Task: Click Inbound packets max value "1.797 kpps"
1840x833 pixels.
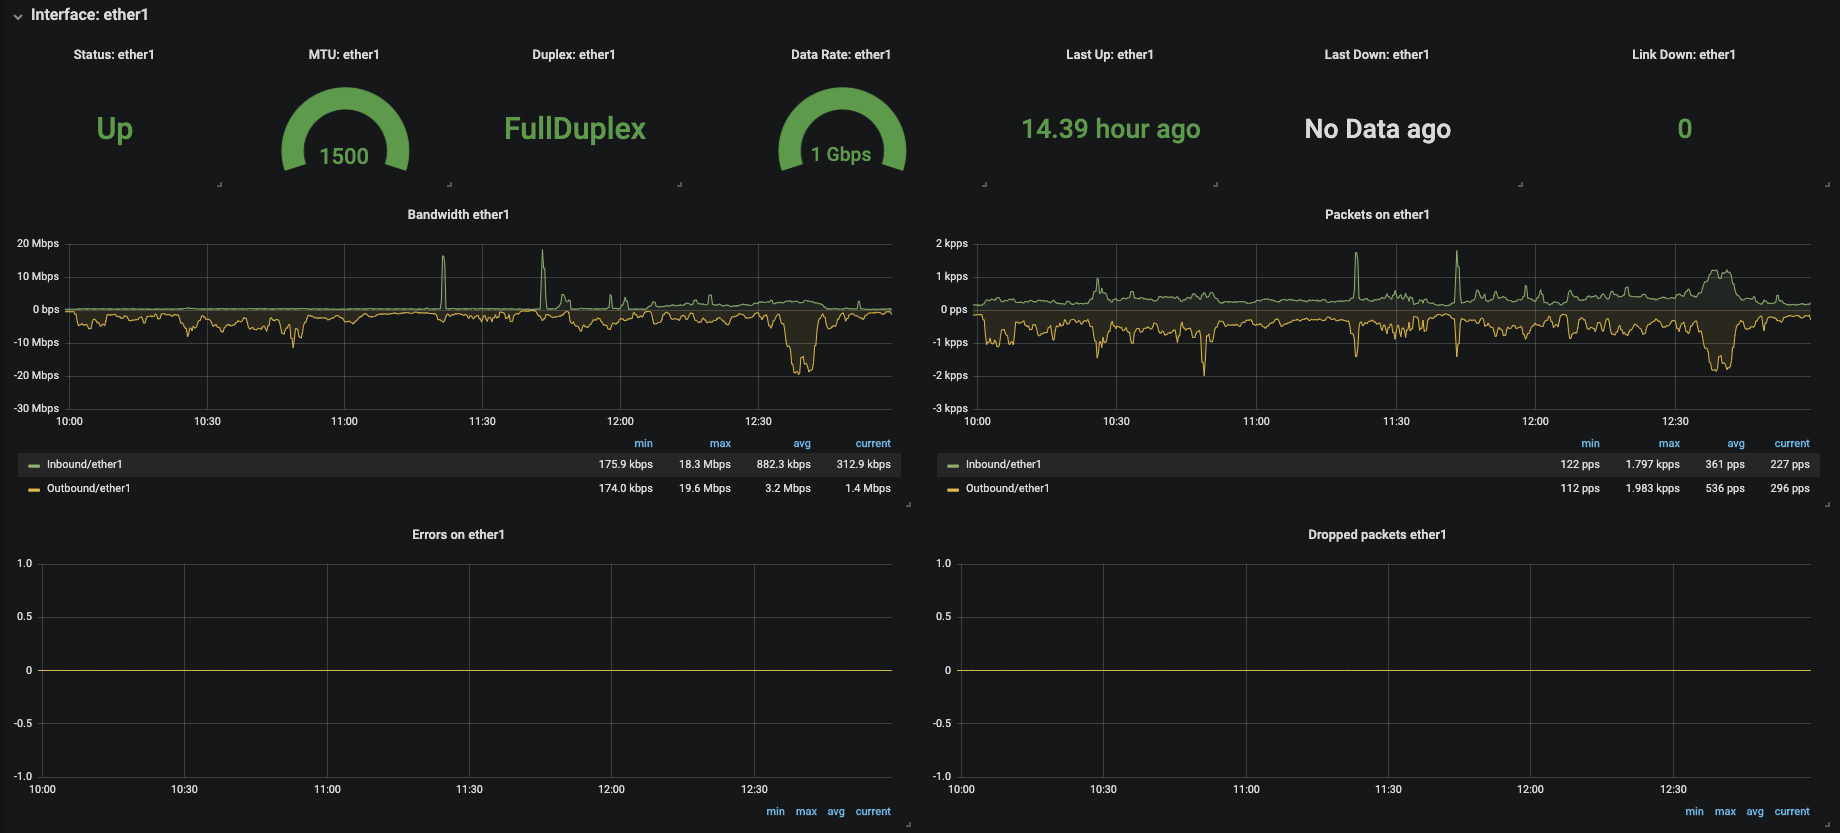Action: pos(1653,464)
